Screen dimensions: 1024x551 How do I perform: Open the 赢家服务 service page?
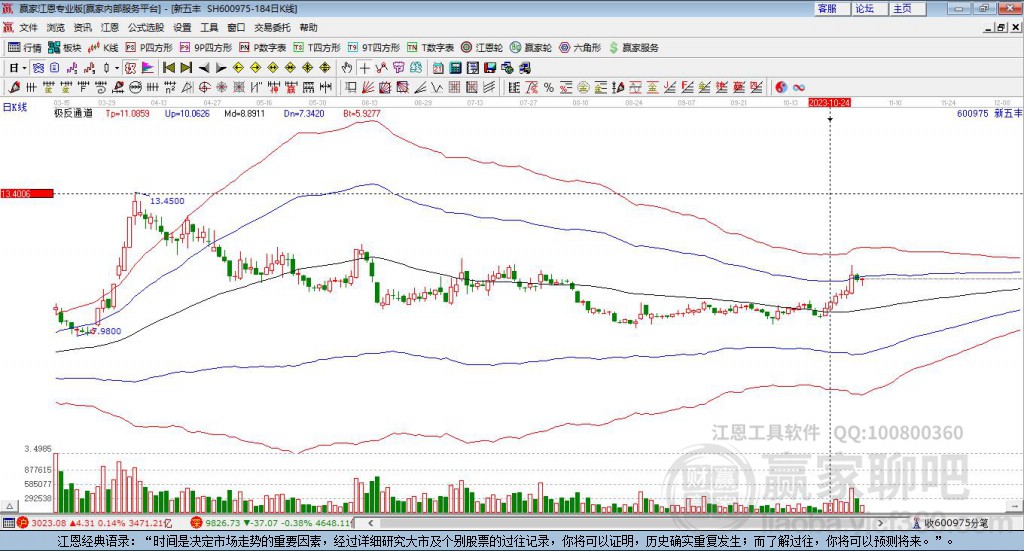(x=633, y=48)
